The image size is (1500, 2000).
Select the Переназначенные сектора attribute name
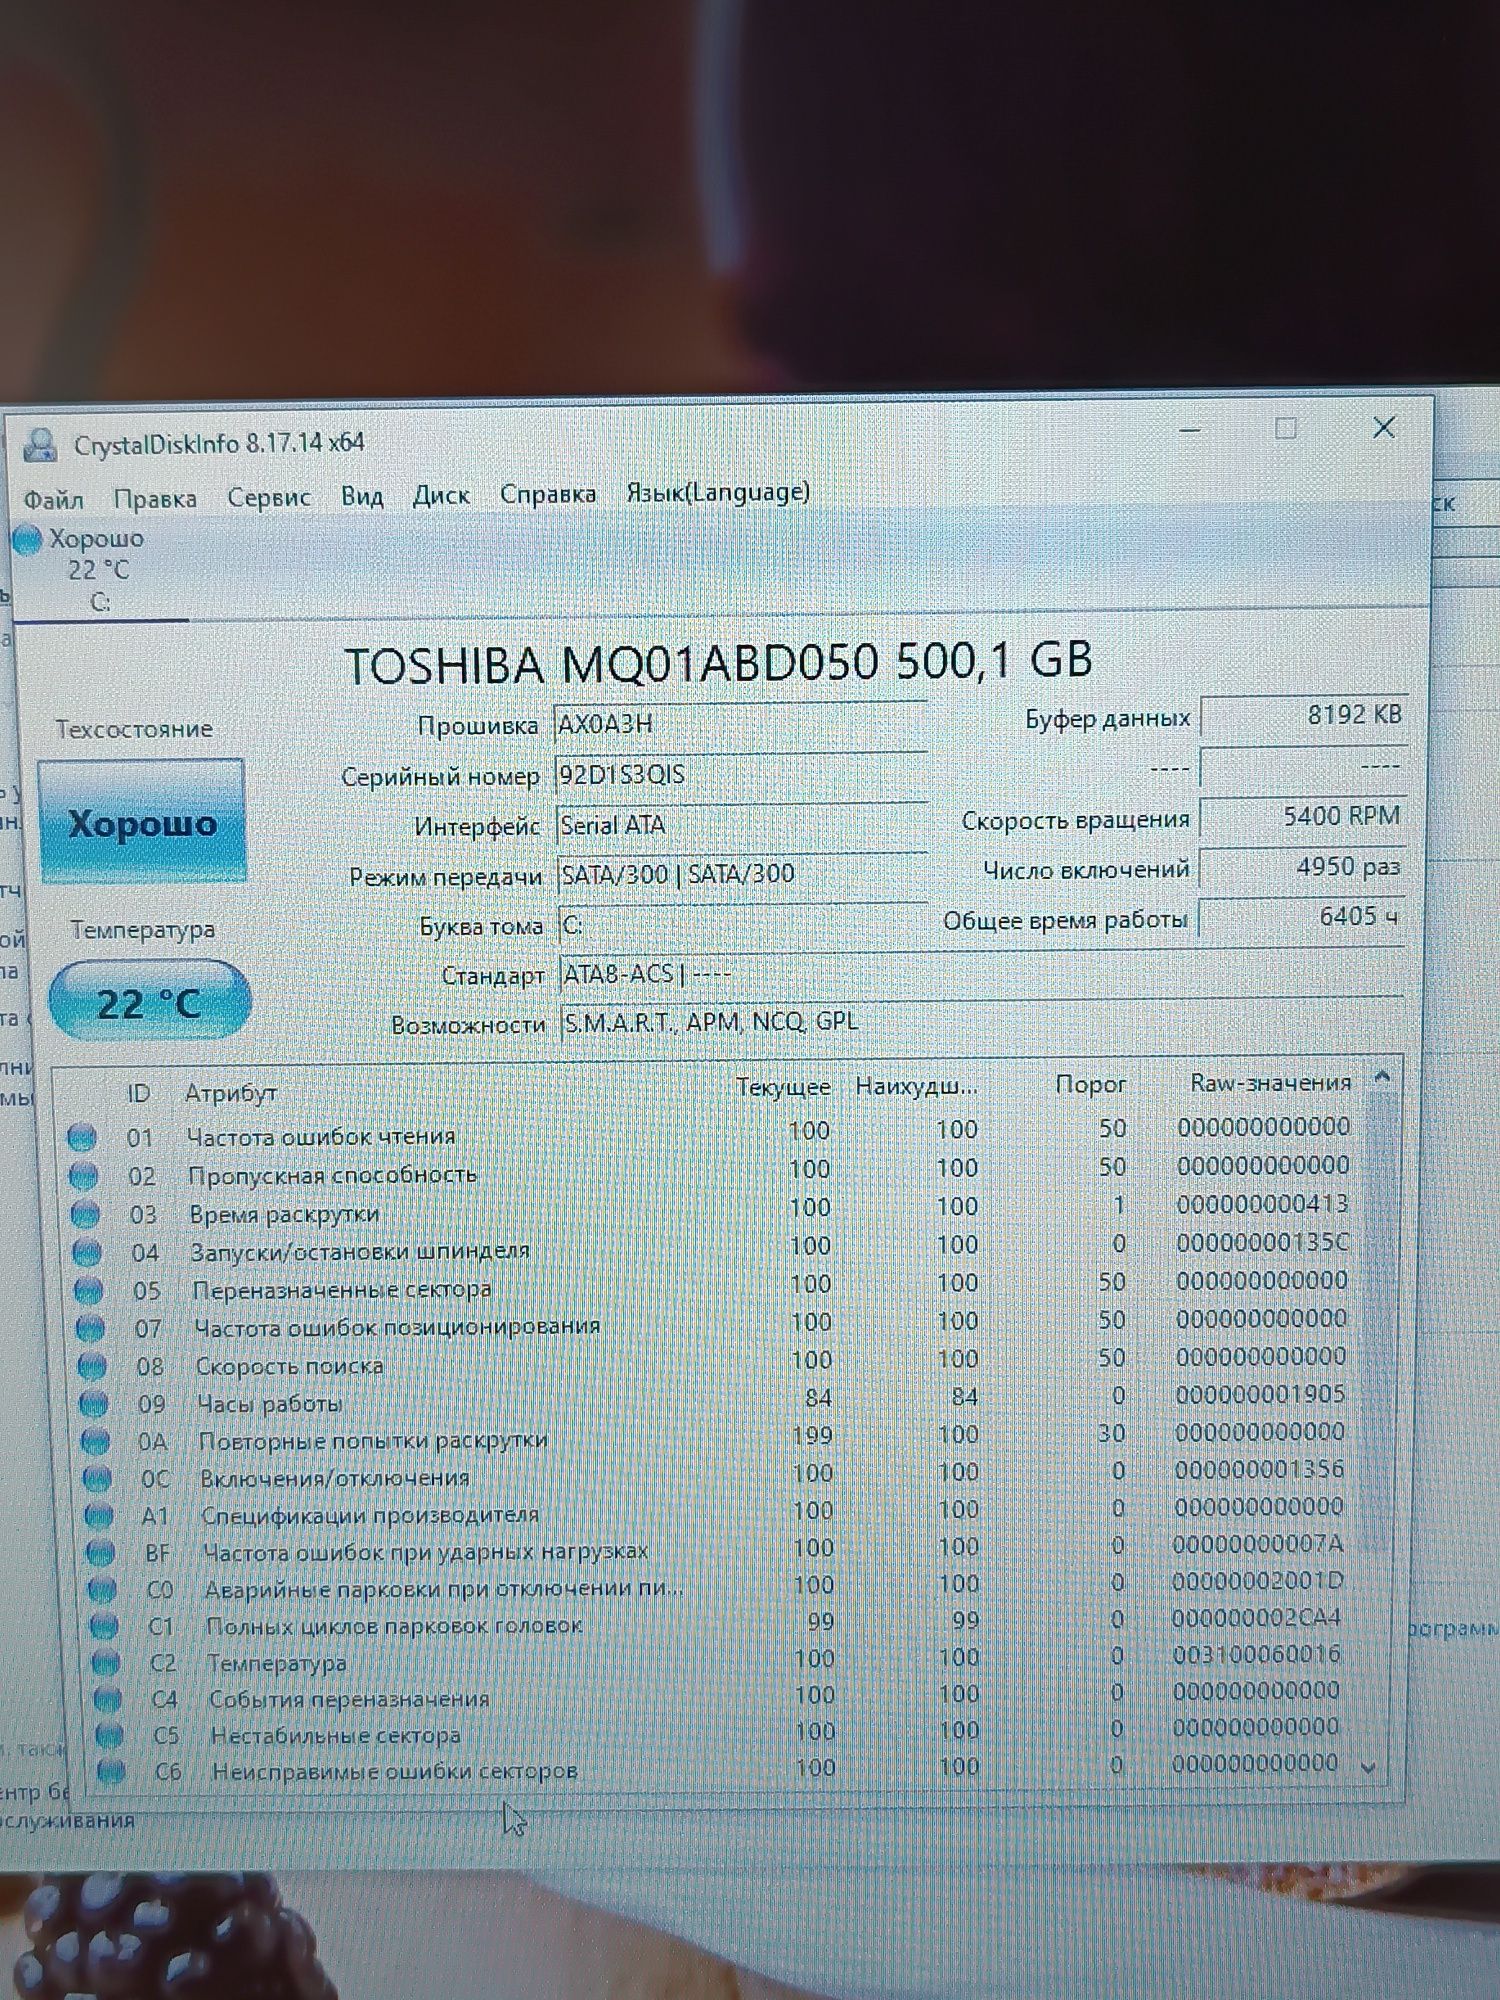342,1290
